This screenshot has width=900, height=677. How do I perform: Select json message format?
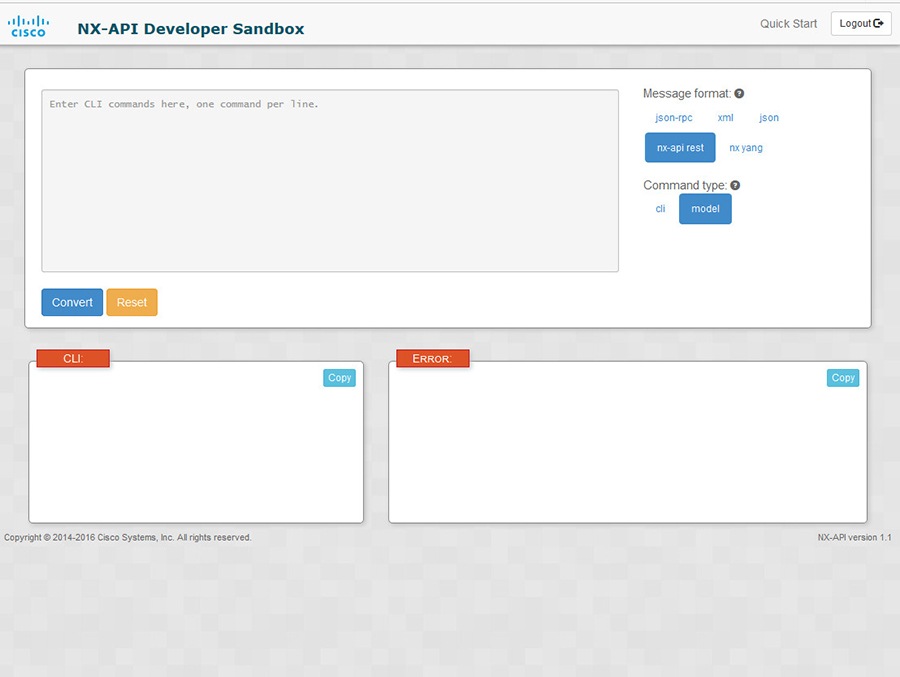768,117
